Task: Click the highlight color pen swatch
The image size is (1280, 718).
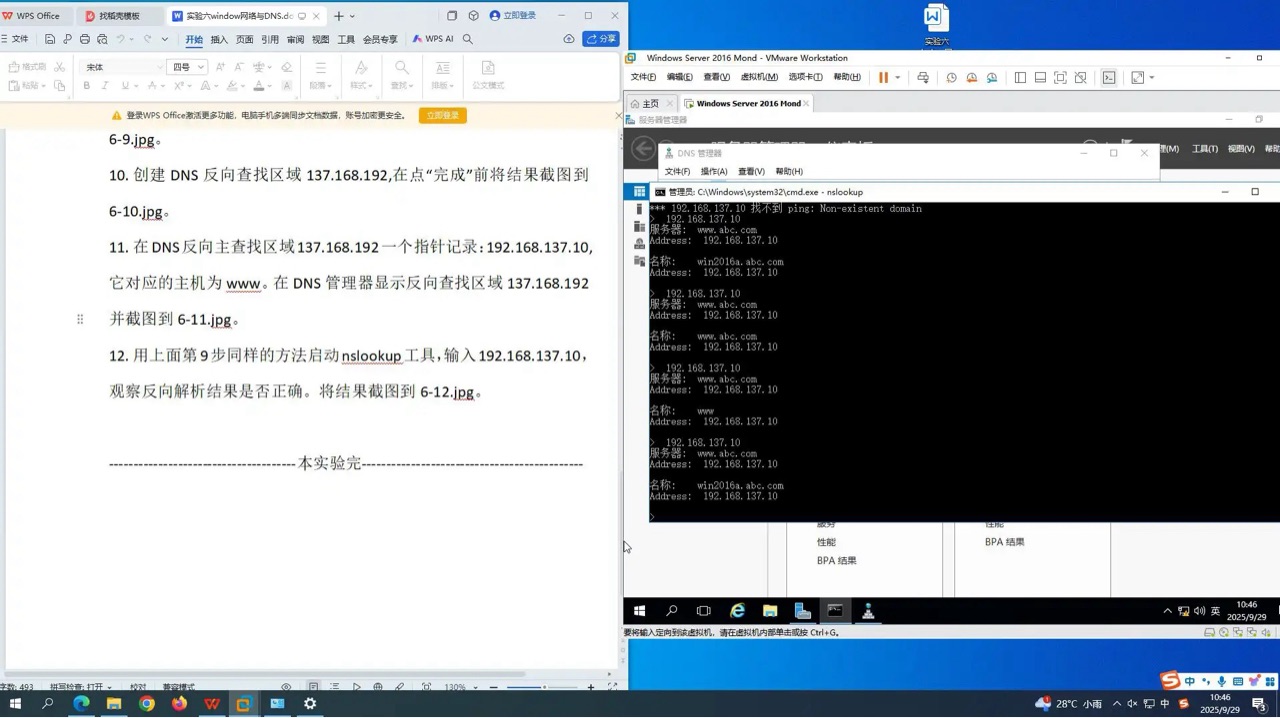Action: (231, 86)
